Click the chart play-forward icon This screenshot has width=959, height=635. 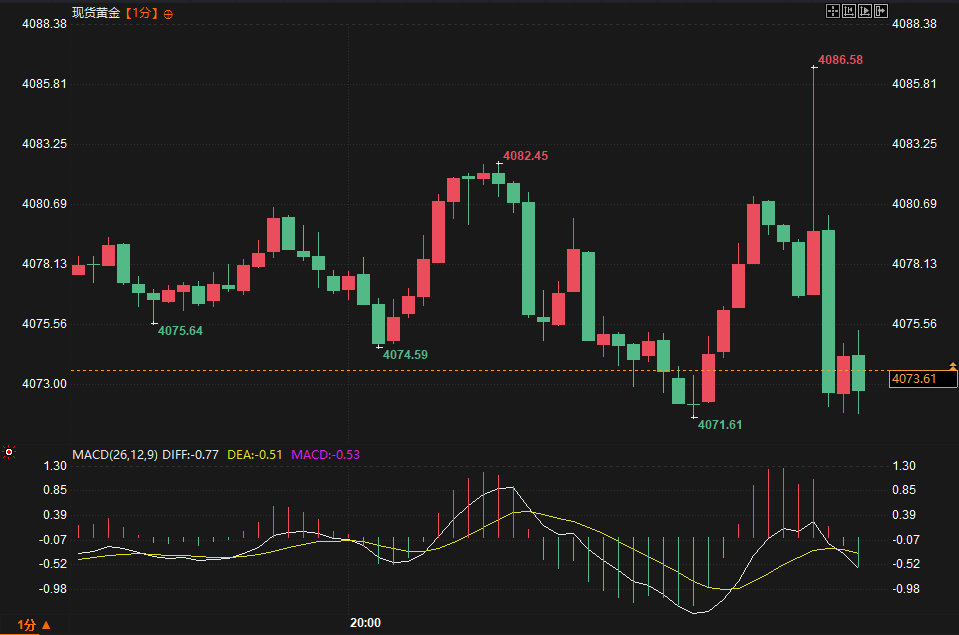865,11
